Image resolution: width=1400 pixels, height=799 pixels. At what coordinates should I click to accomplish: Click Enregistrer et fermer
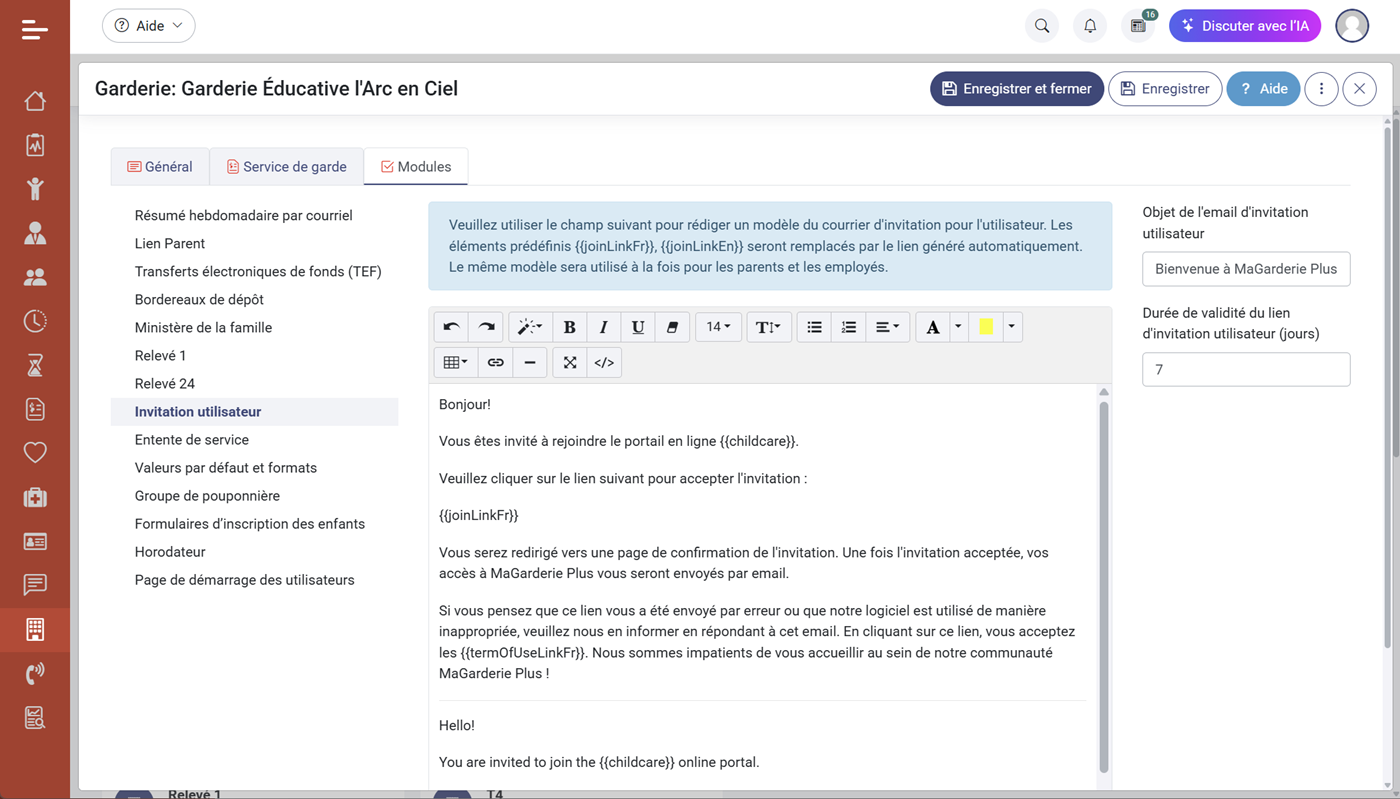(x=1017, y=89)
